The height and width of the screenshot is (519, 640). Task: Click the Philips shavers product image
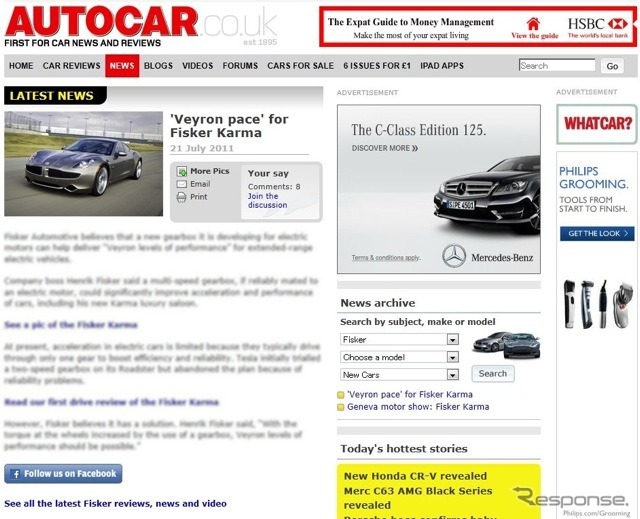point(598,304)
